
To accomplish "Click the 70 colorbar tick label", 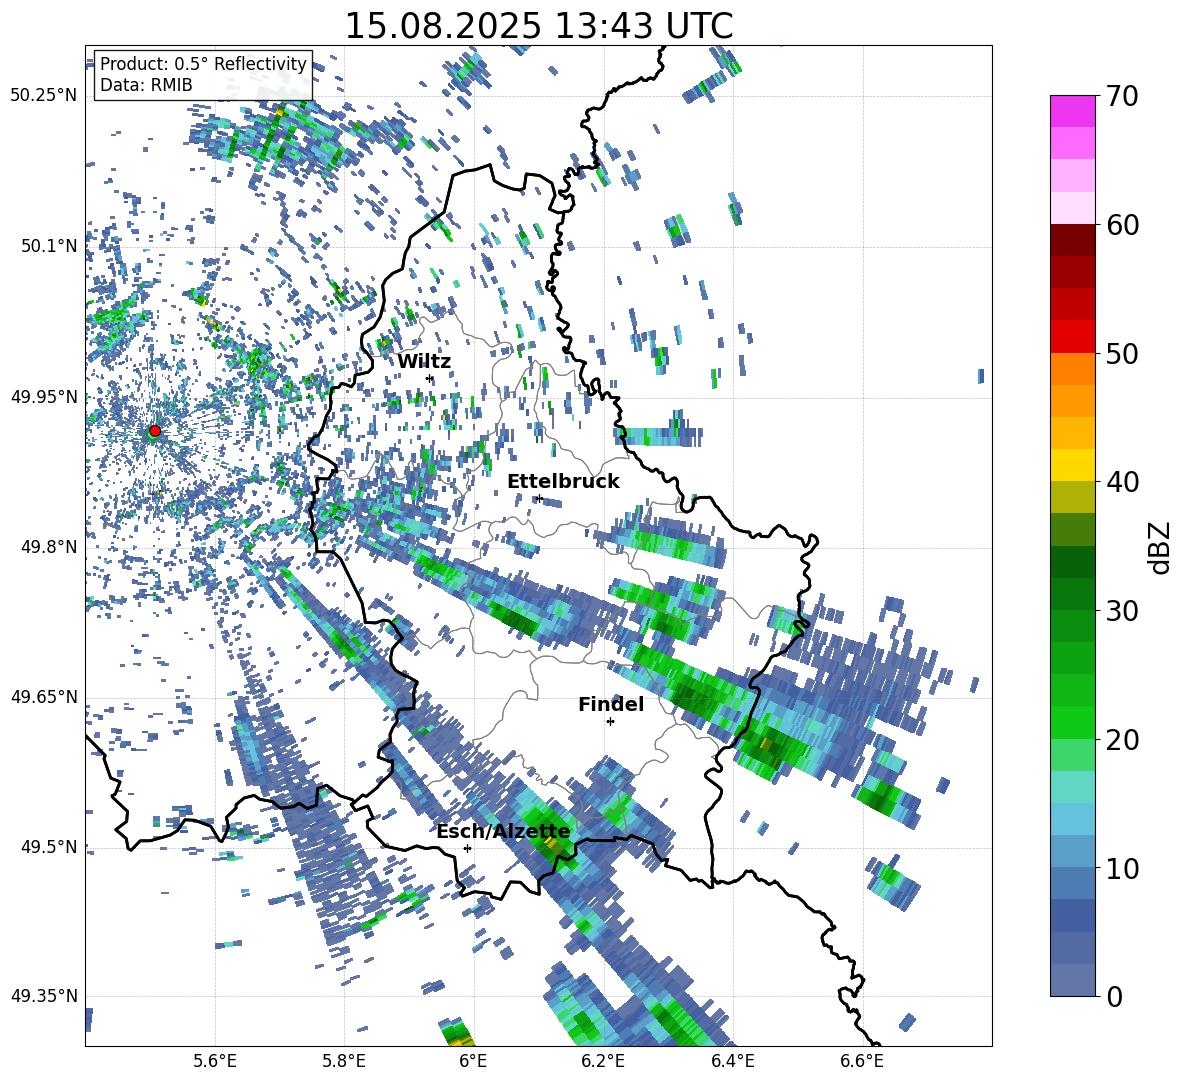I will [1123, 97].
